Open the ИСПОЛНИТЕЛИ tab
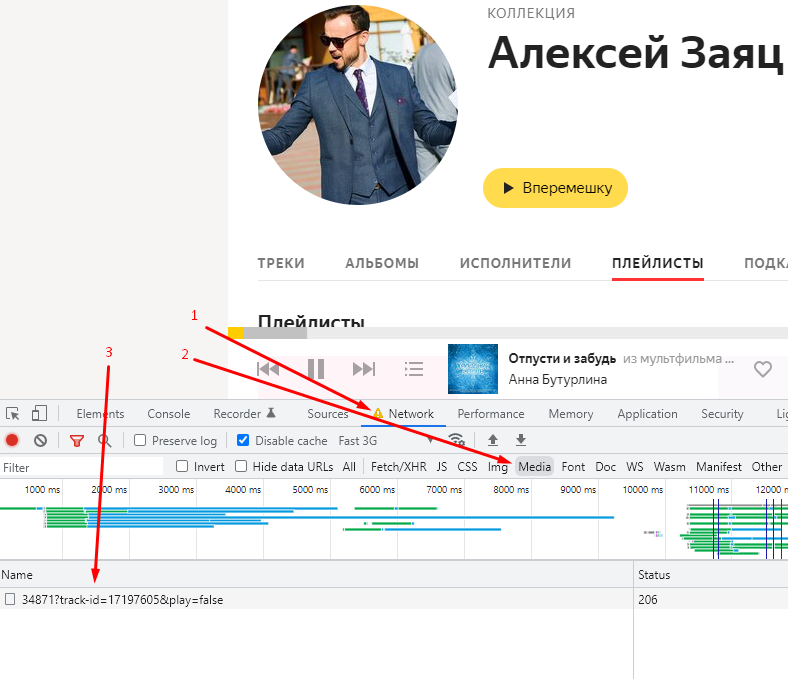This screenshot has width=788, height=679. coord(515,263)
